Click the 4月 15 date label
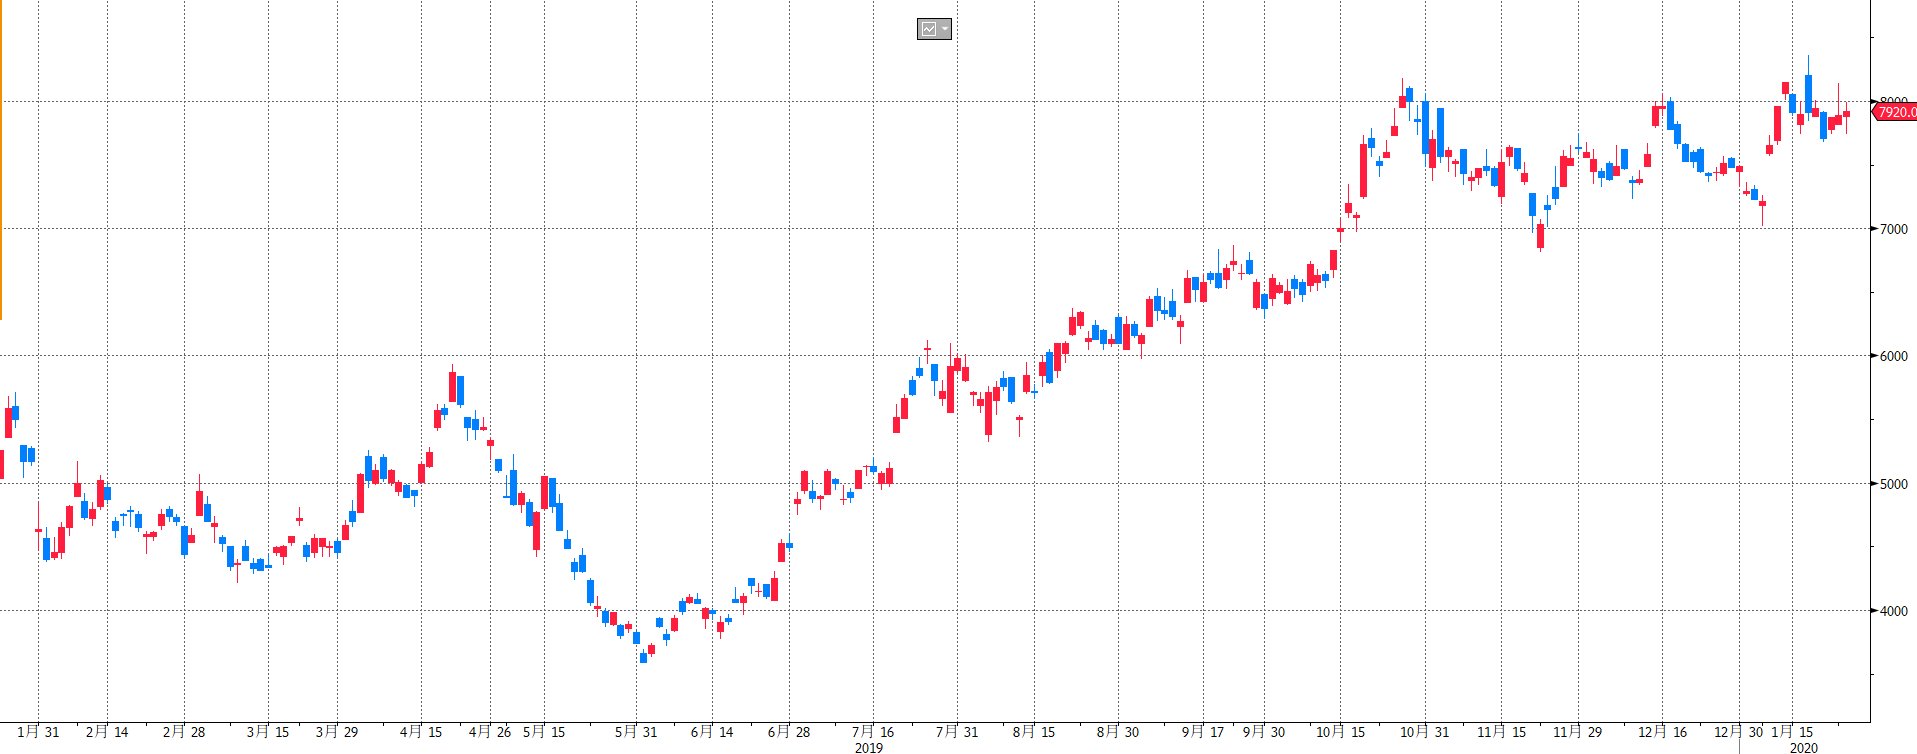This screenshot has width=1917, height=754. point(421,732)
